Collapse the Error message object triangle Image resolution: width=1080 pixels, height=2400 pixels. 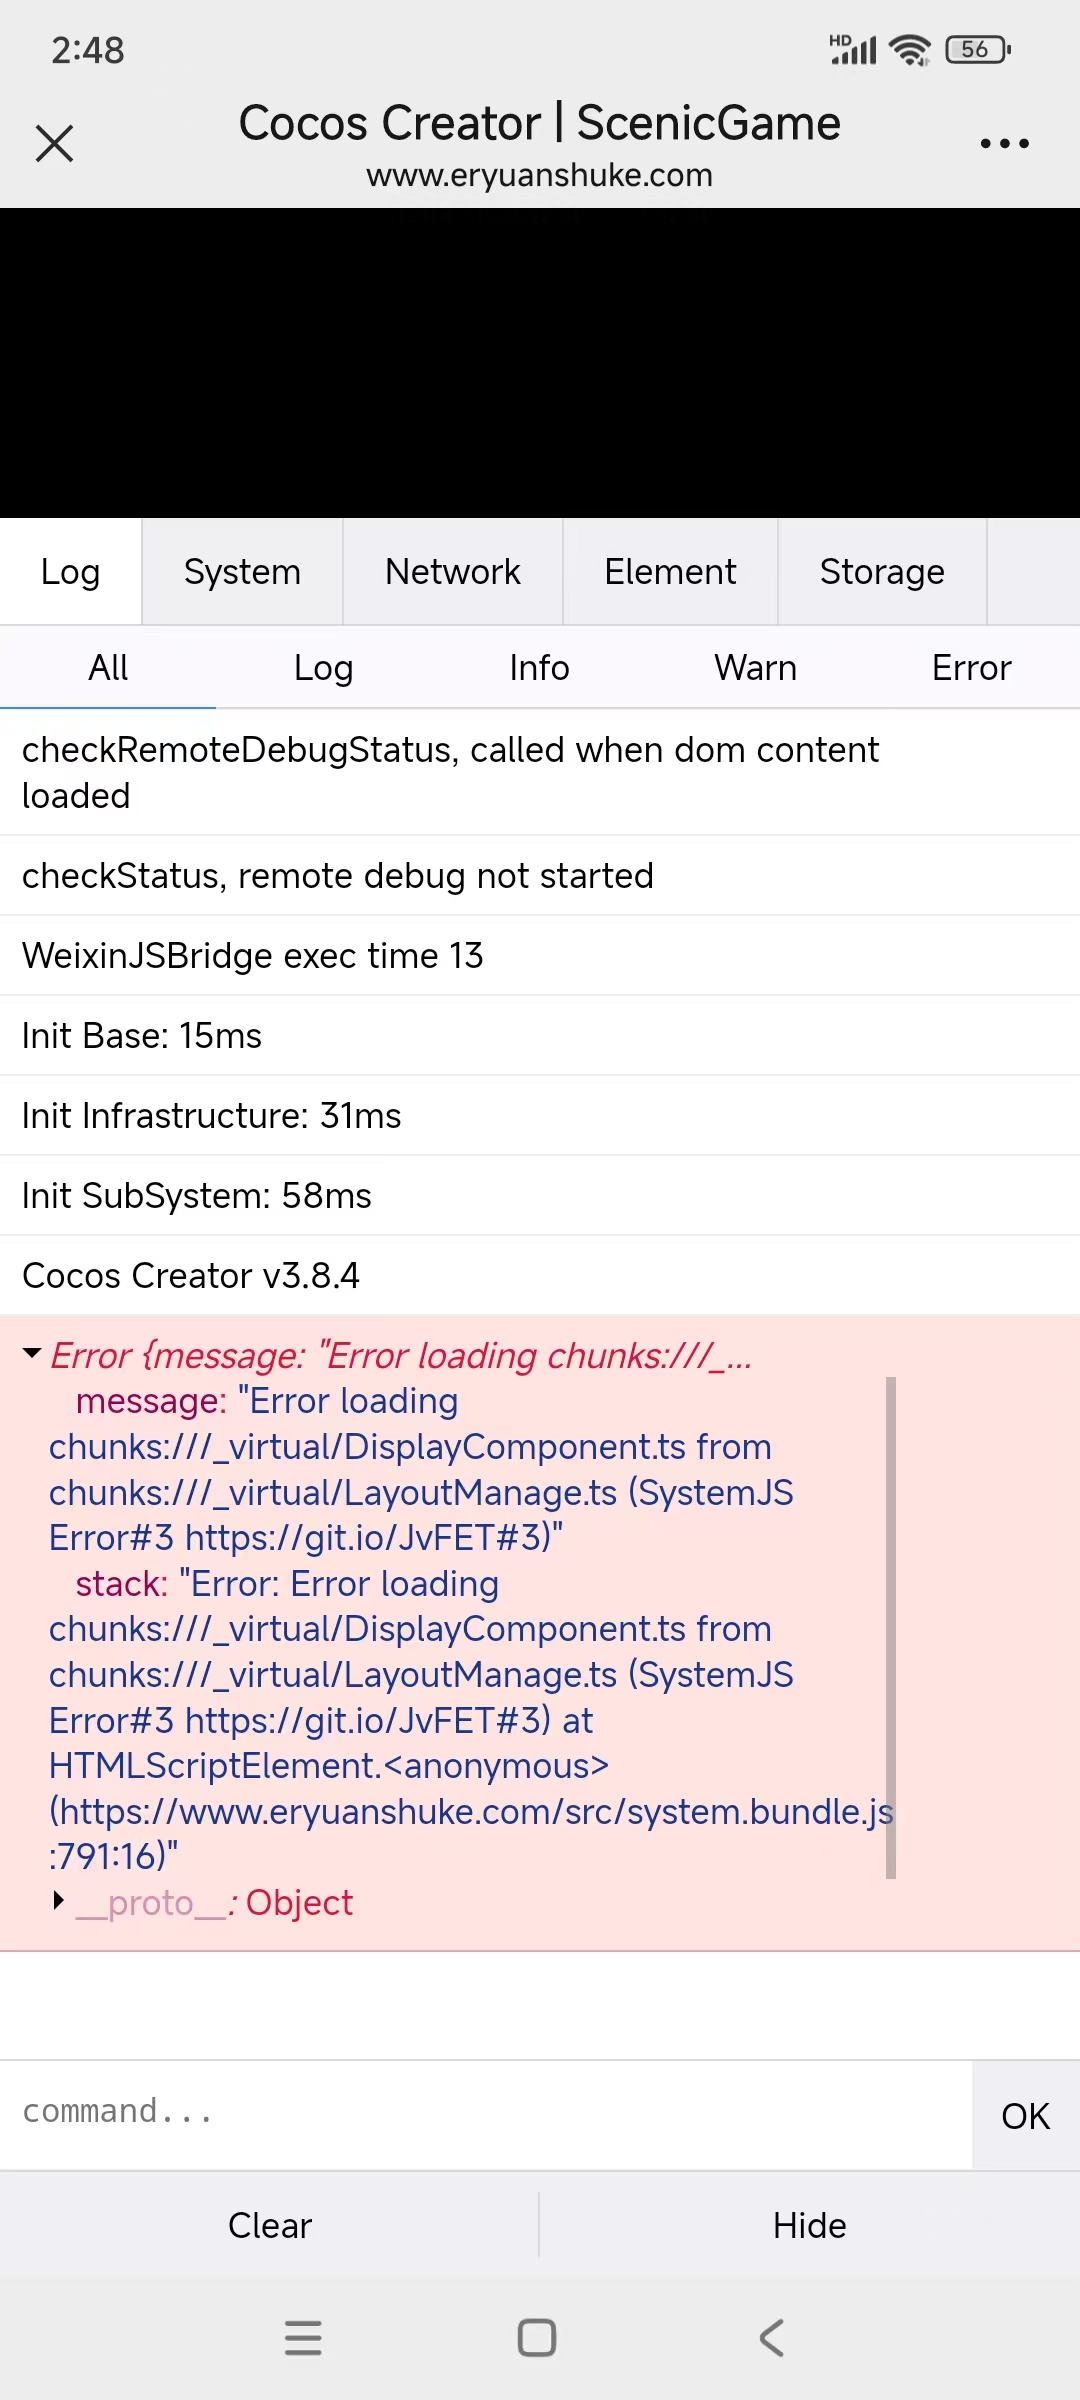[32, 1354]
